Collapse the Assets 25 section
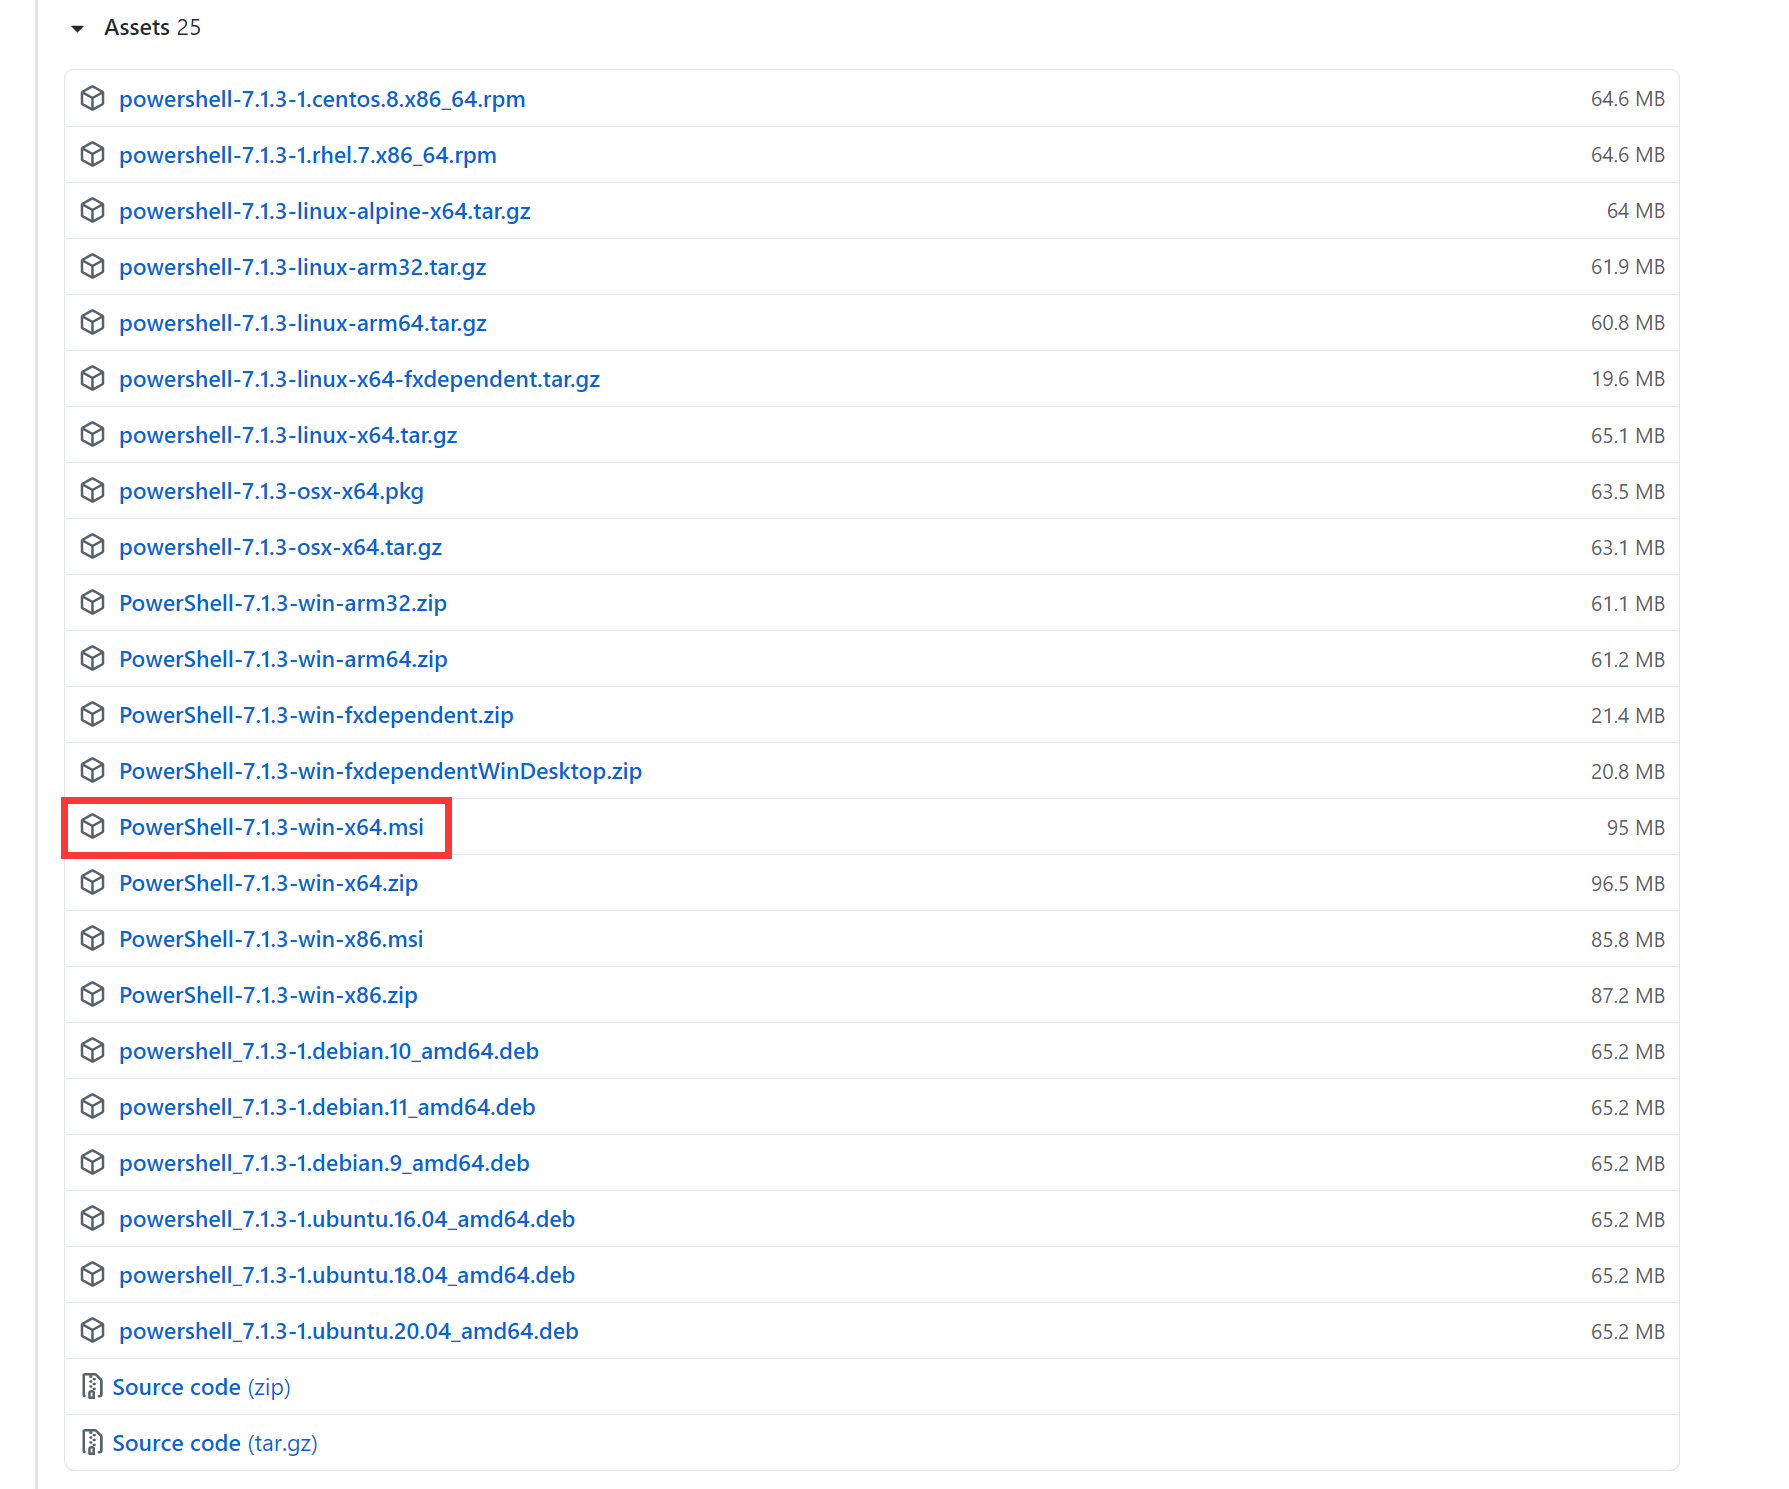Viewport: 1789px width, 1489px height. point(136,28)
